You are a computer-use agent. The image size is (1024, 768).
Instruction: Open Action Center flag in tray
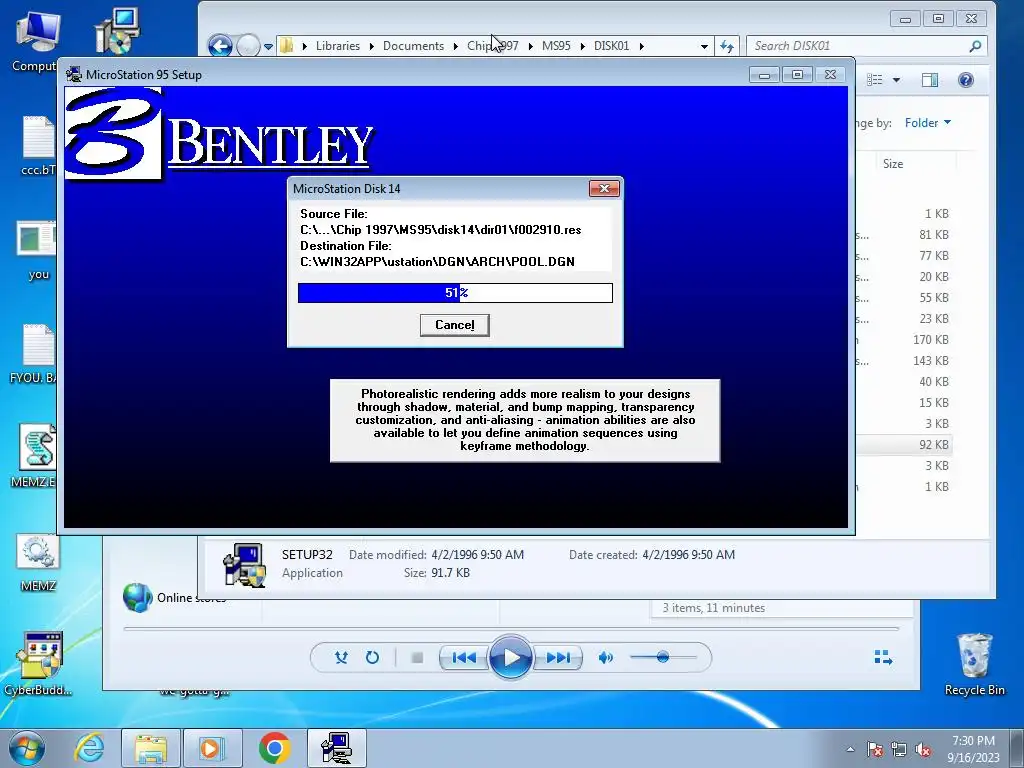coord(875,749)
